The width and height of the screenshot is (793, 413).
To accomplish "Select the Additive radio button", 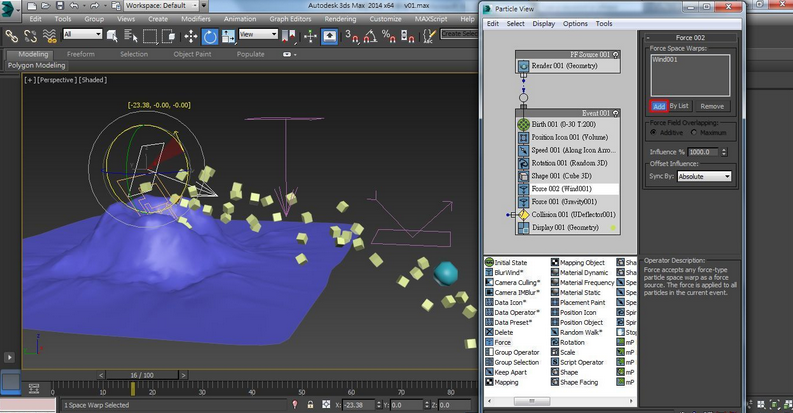I will click(653, 132).
